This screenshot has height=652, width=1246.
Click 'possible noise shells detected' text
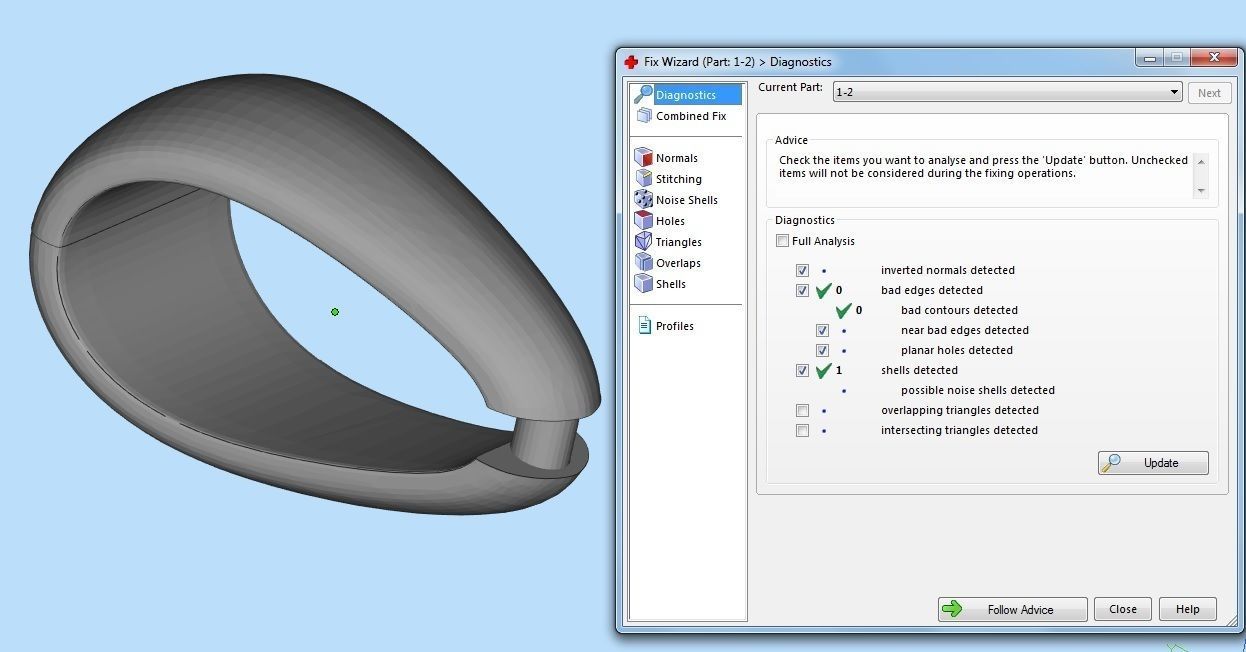pos(978,390)
